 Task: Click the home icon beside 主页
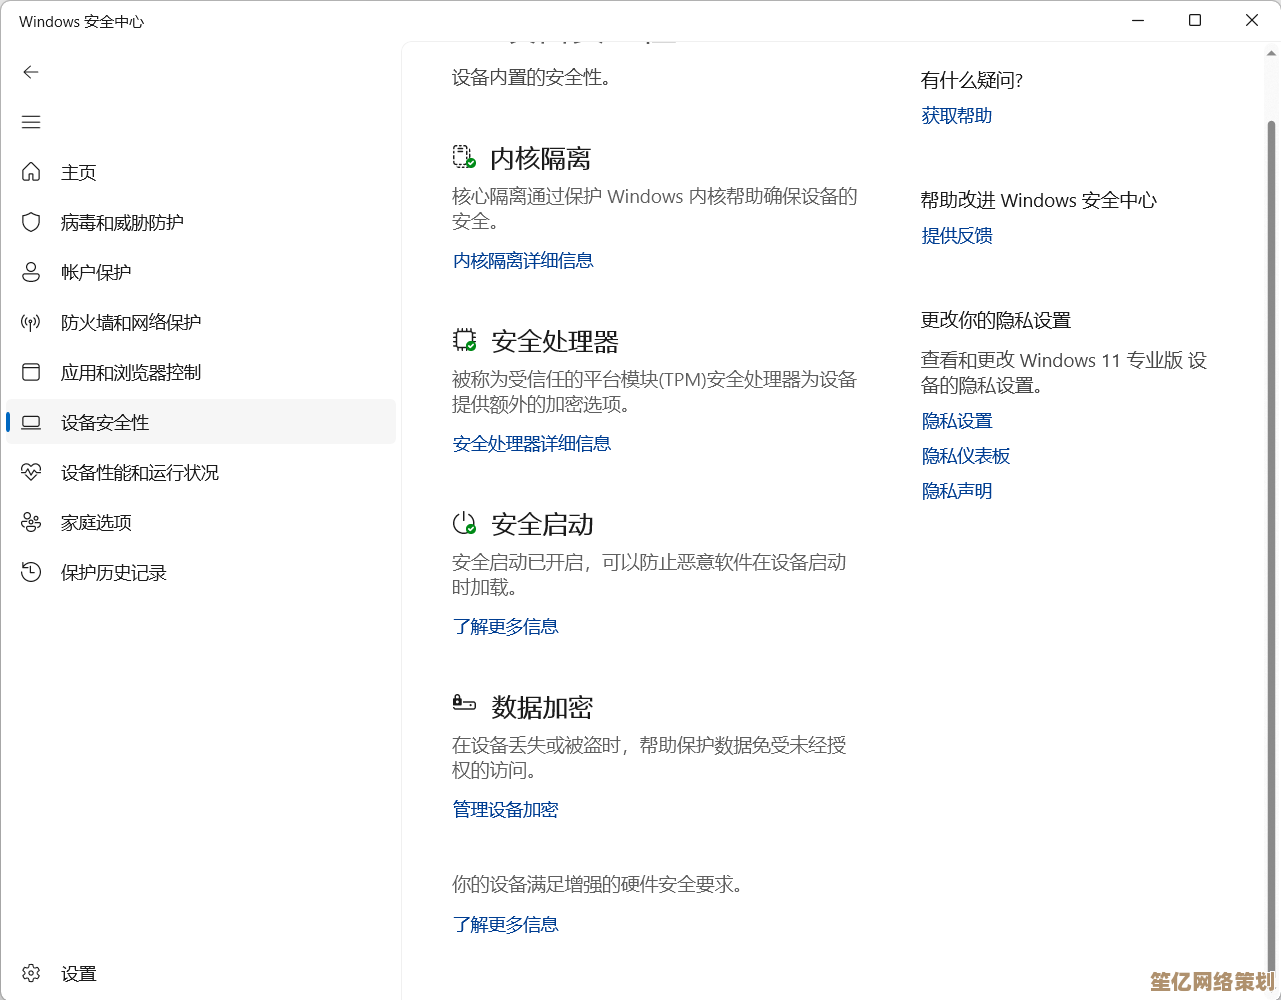[31, 172]
